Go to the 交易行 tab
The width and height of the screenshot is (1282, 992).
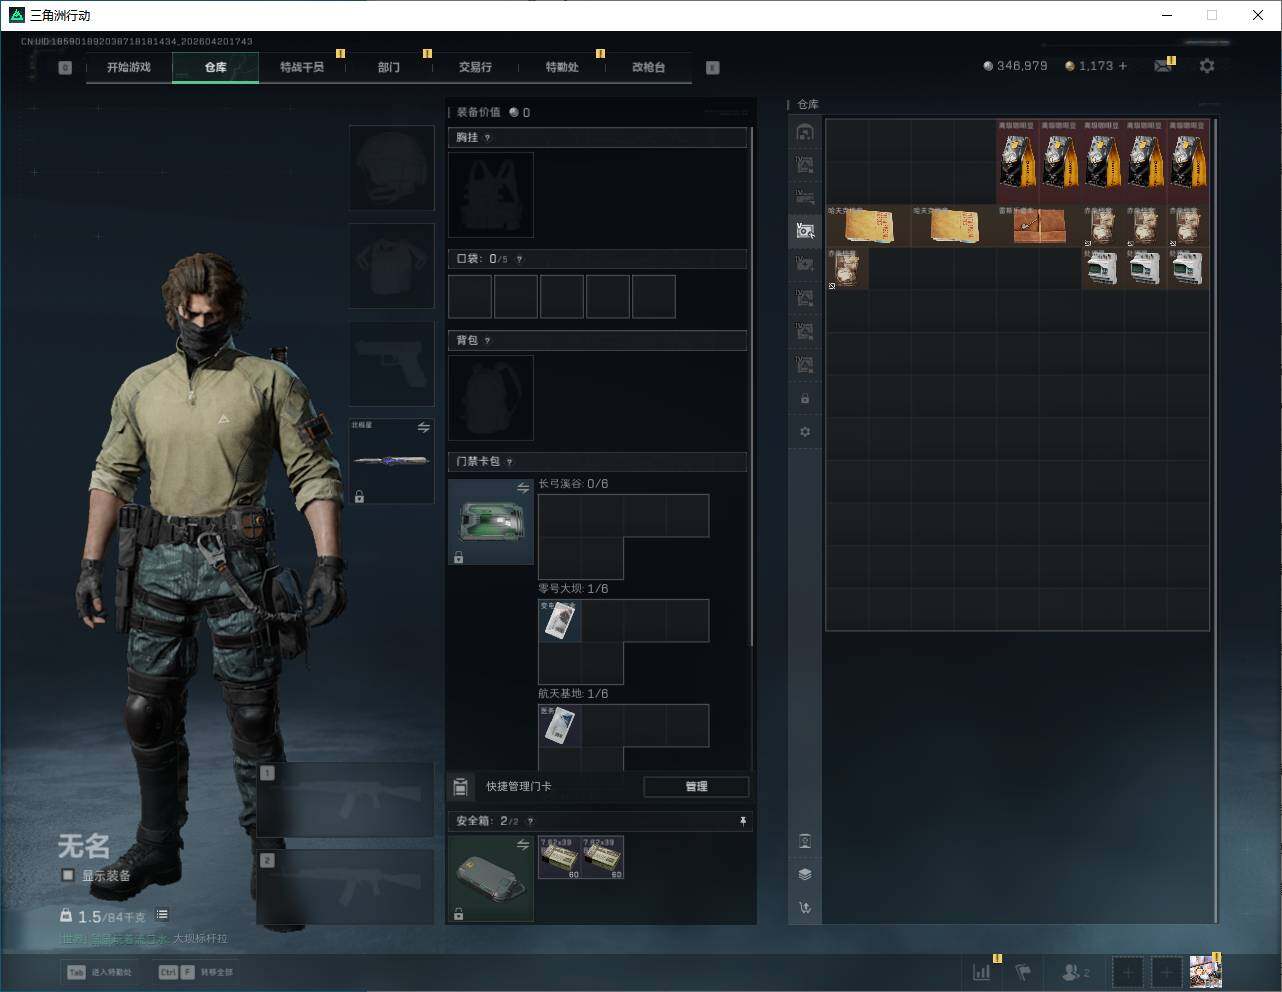[475, 67]
